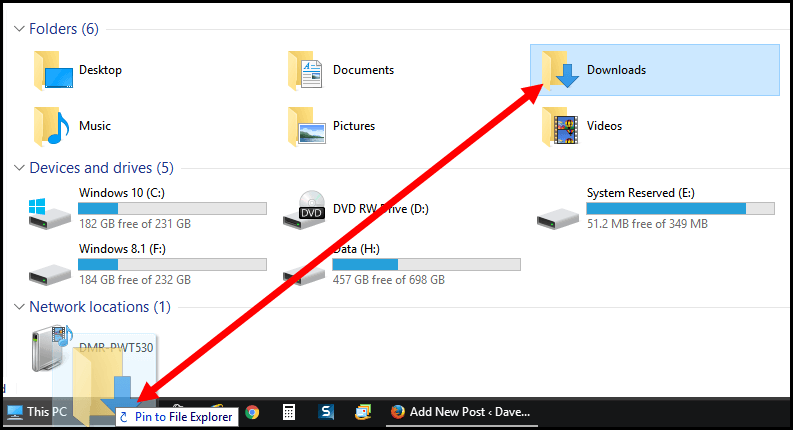Click the Music folder label
Screen dimensions: 793x430
tap(95, 126)
